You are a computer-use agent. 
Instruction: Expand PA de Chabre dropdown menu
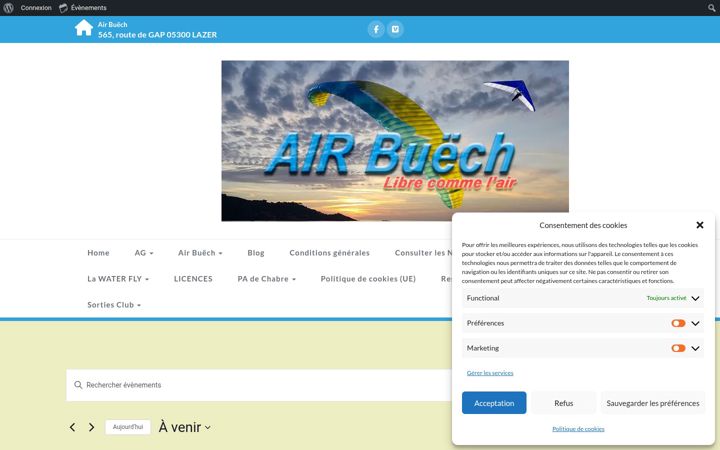point(266,279)
